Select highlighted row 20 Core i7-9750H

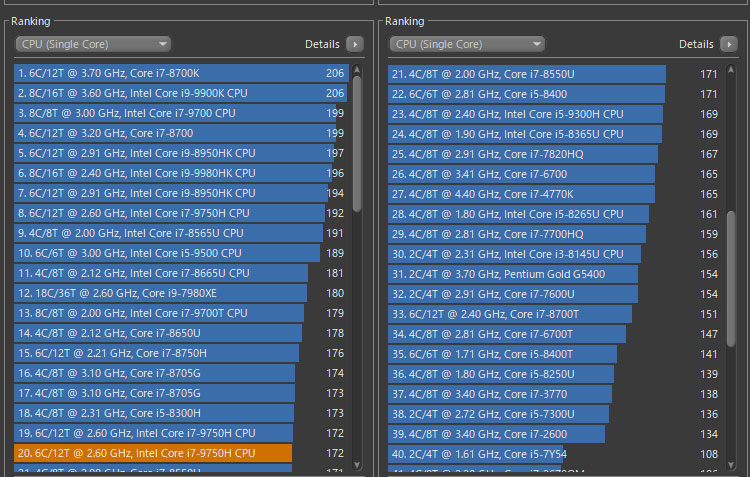tap(181, 453)
